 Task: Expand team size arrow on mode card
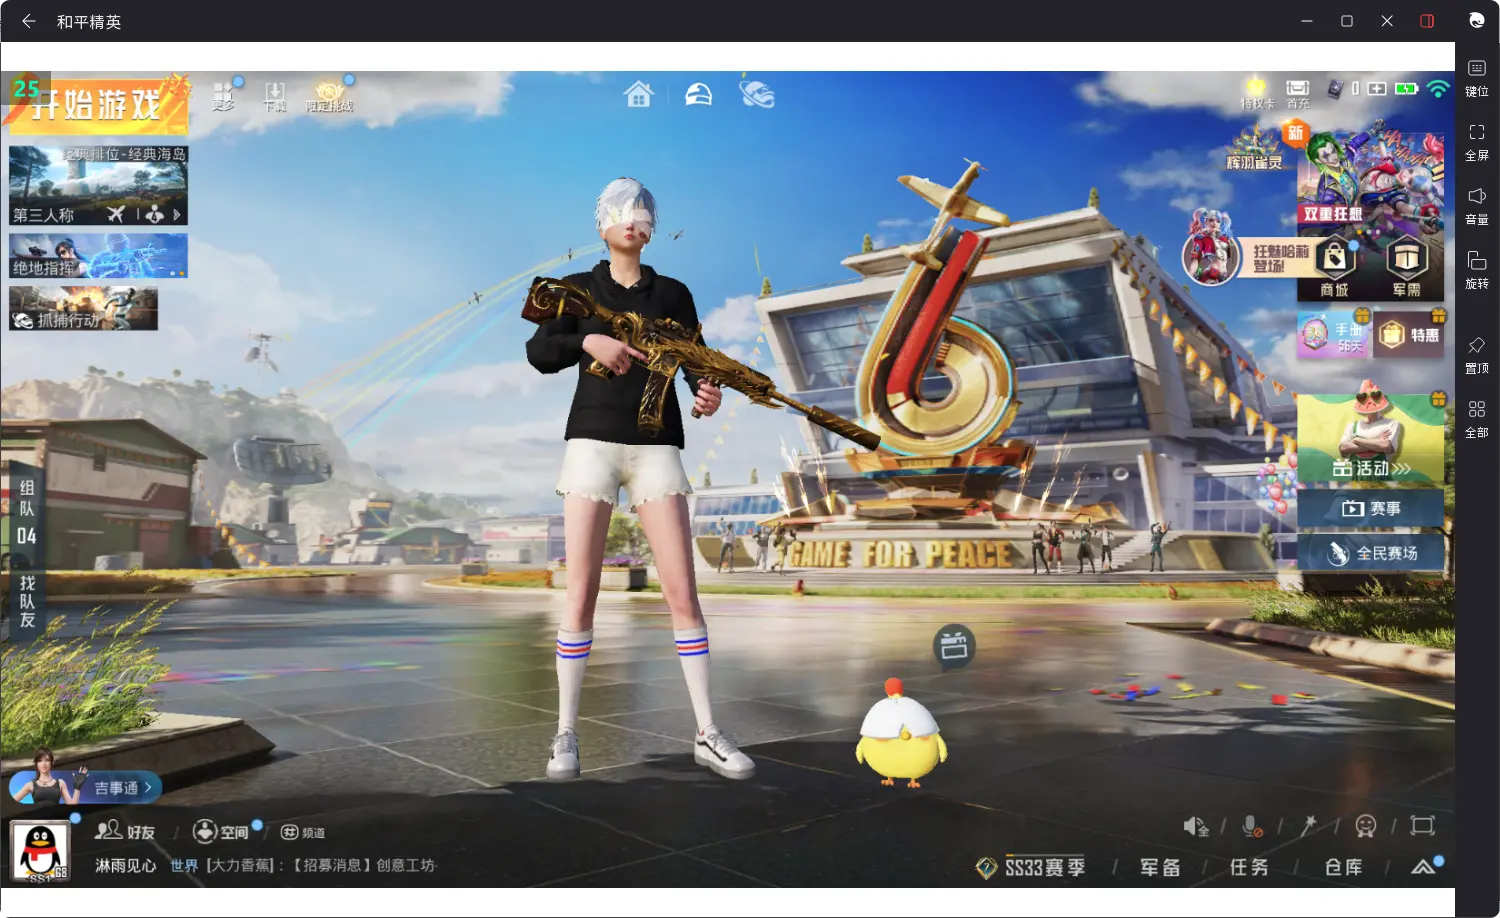[176, 214]
